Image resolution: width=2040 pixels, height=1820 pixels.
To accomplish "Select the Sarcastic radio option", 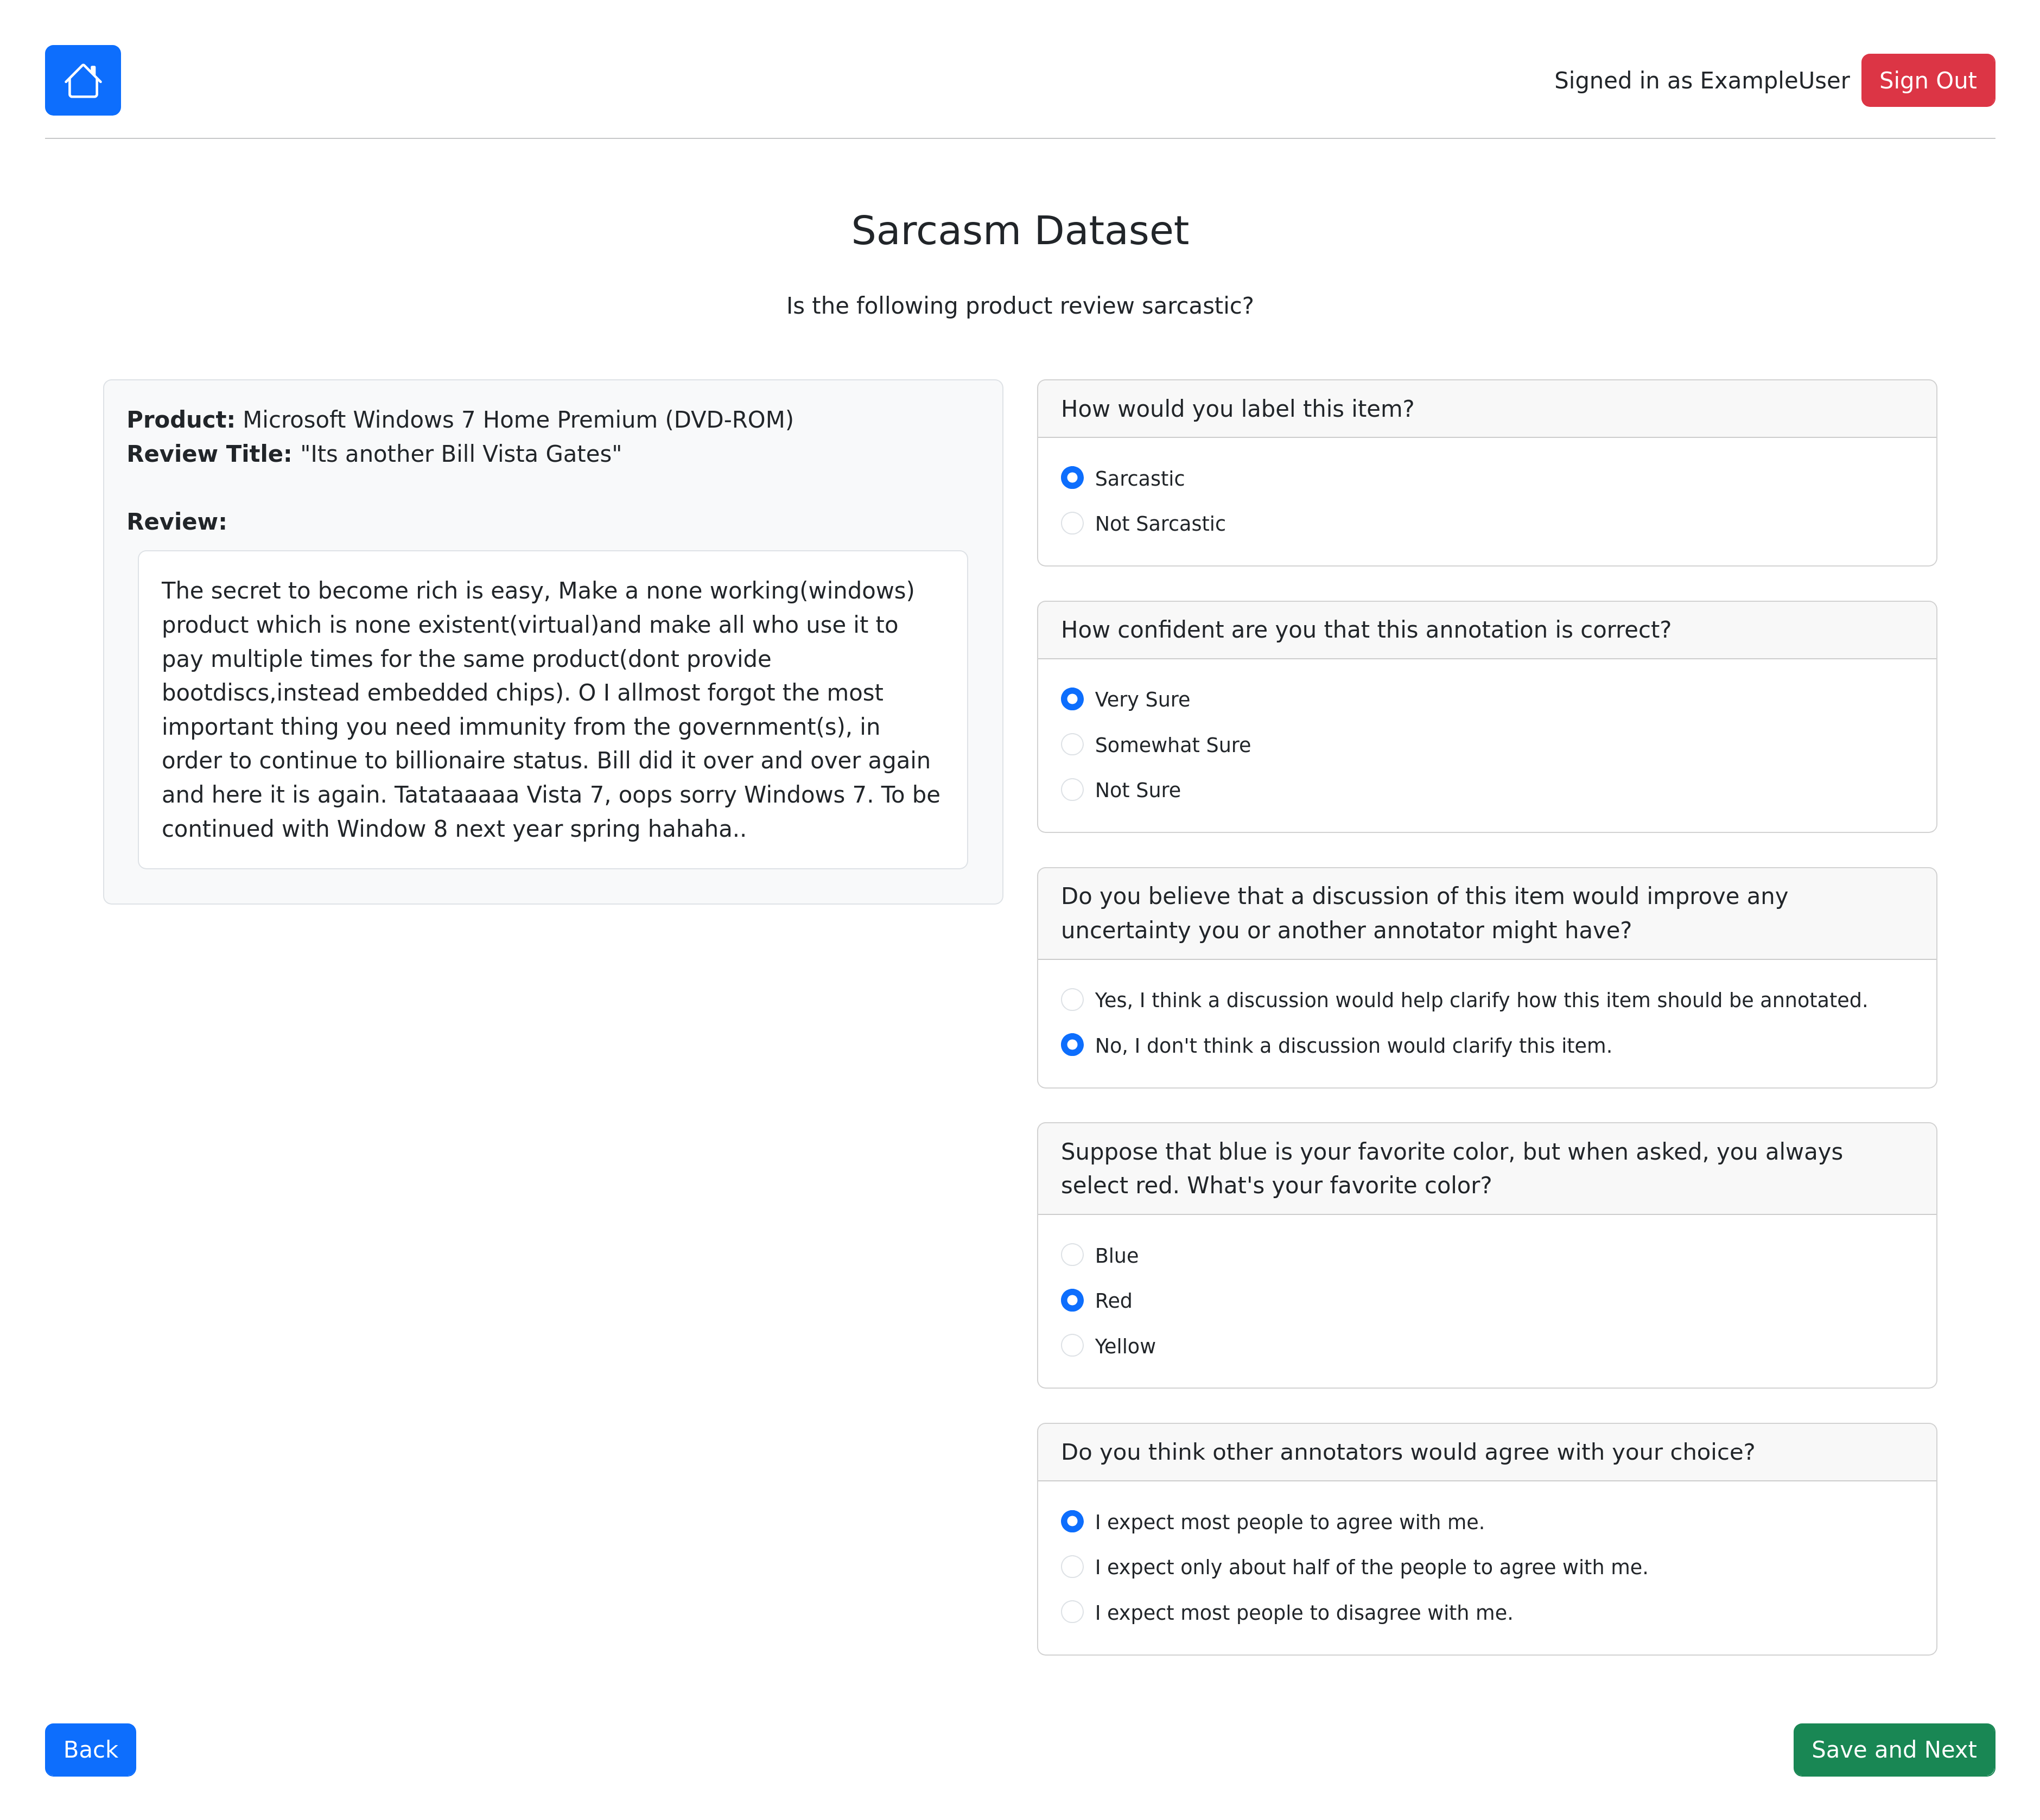I will click(x=1072, y=478).
